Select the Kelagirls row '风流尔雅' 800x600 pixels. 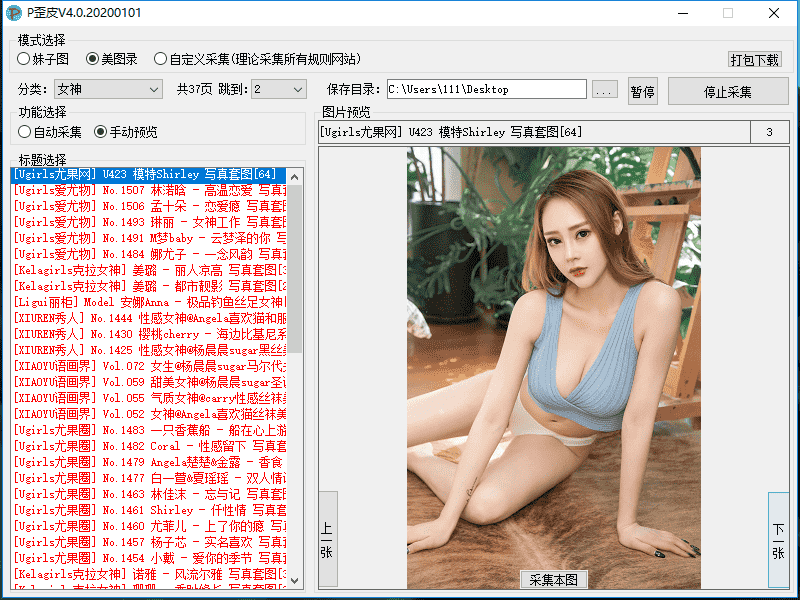pyautogui.click(x=148, y=574)
